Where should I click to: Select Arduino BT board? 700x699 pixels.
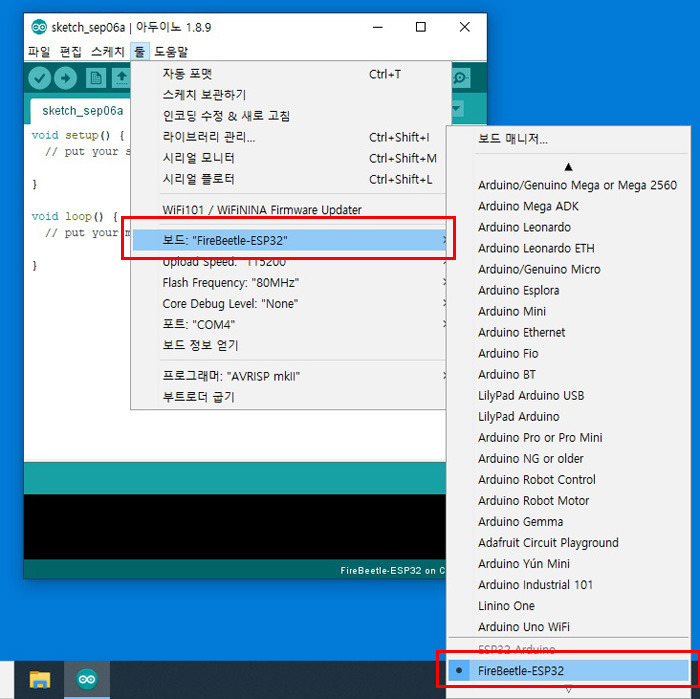pyautogui.click(x=568, y=374)
